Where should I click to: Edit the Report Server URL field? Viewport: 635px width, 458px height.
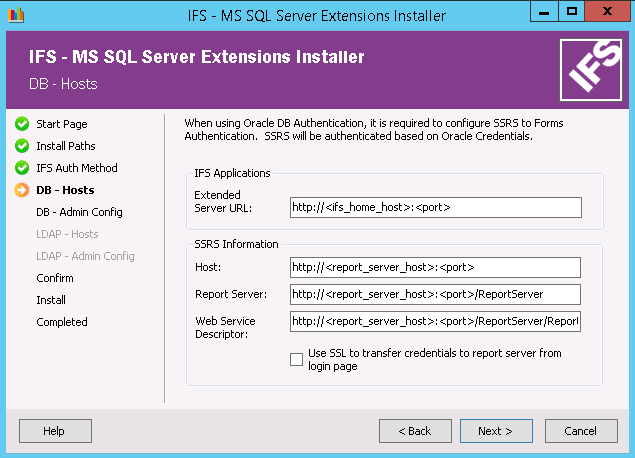point(435,294)
